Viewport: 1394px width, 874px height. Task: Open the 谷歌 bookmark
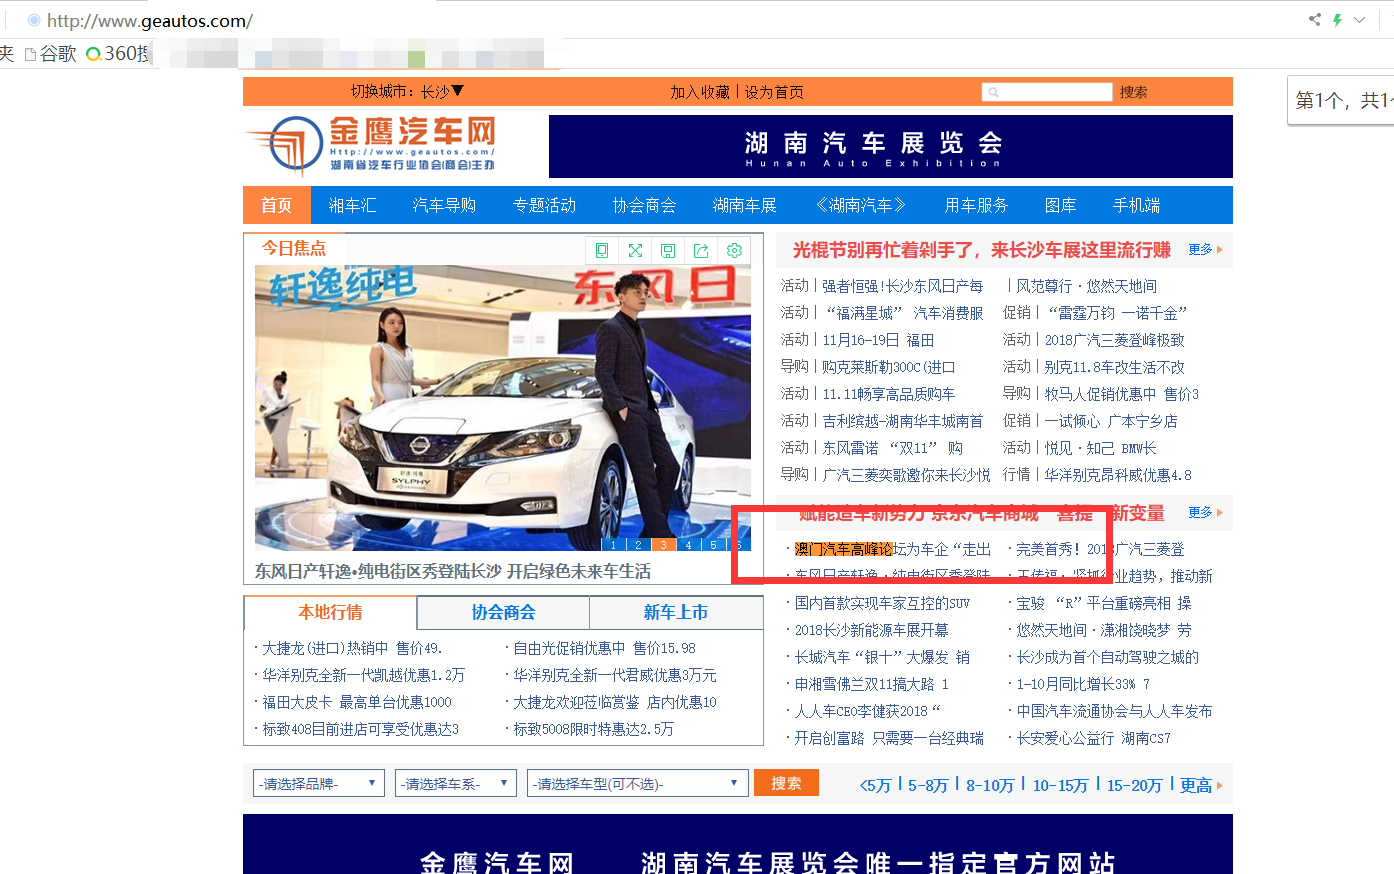[x=51, y=53]
